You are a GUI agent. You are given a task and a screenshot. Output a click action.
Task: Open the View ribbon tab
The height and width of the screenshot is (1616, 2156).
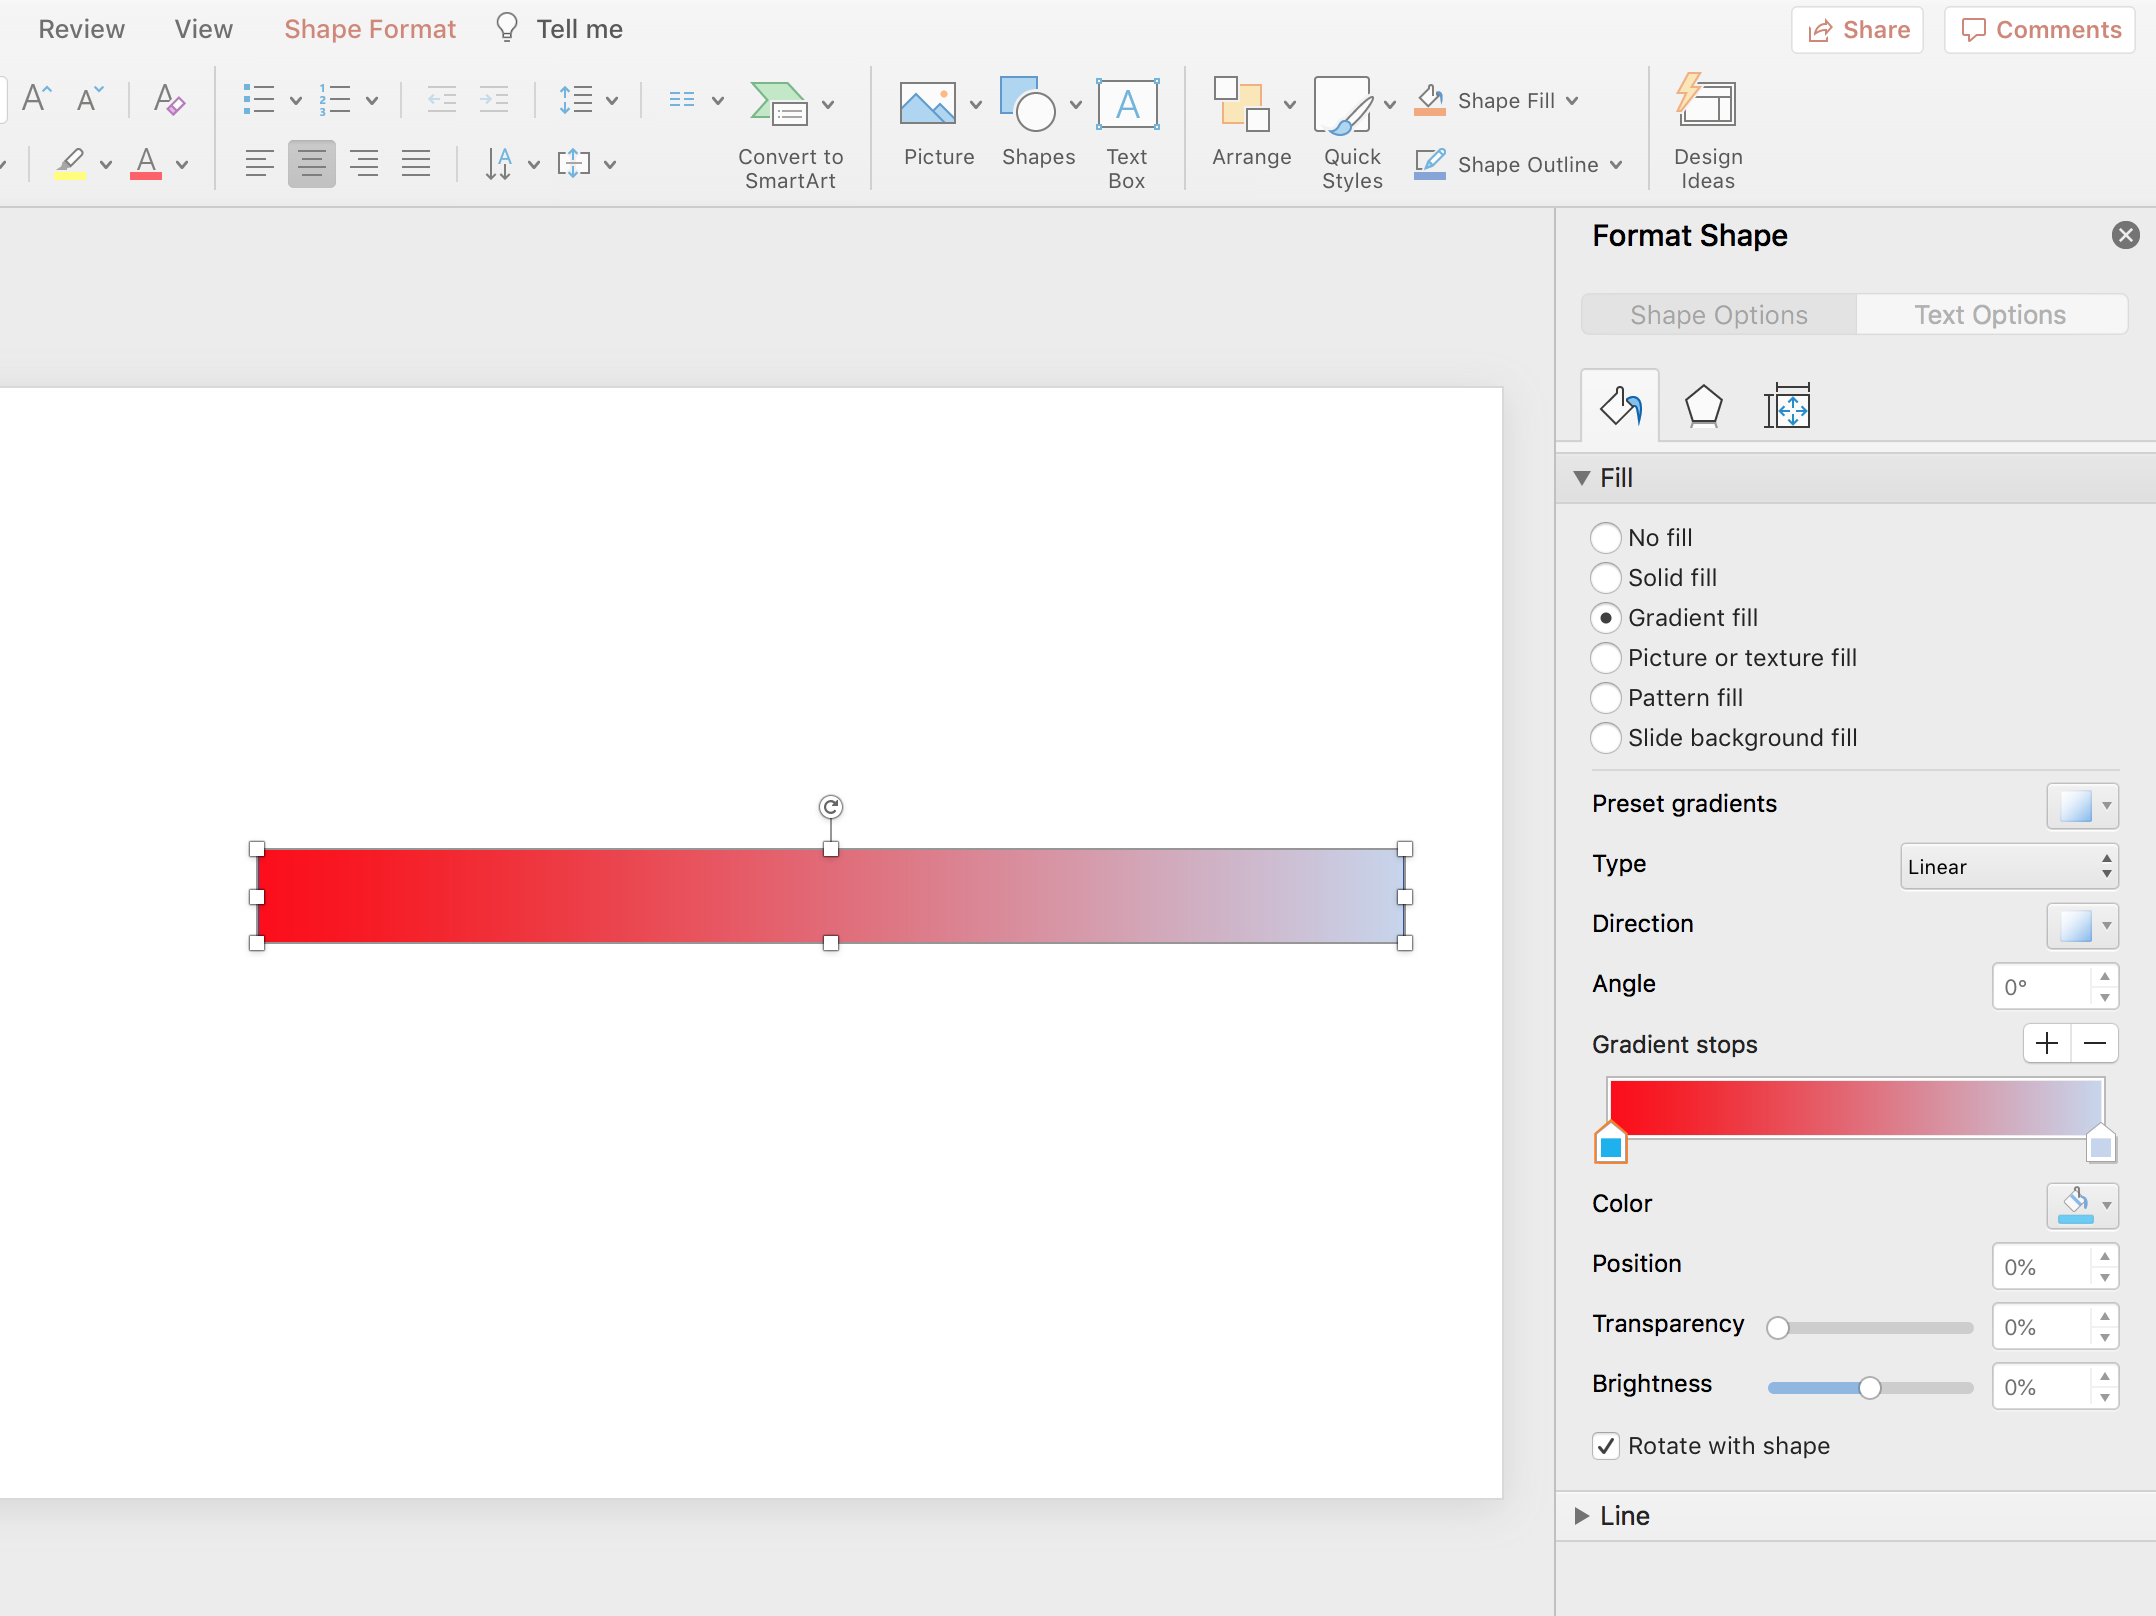pos(203,29)
